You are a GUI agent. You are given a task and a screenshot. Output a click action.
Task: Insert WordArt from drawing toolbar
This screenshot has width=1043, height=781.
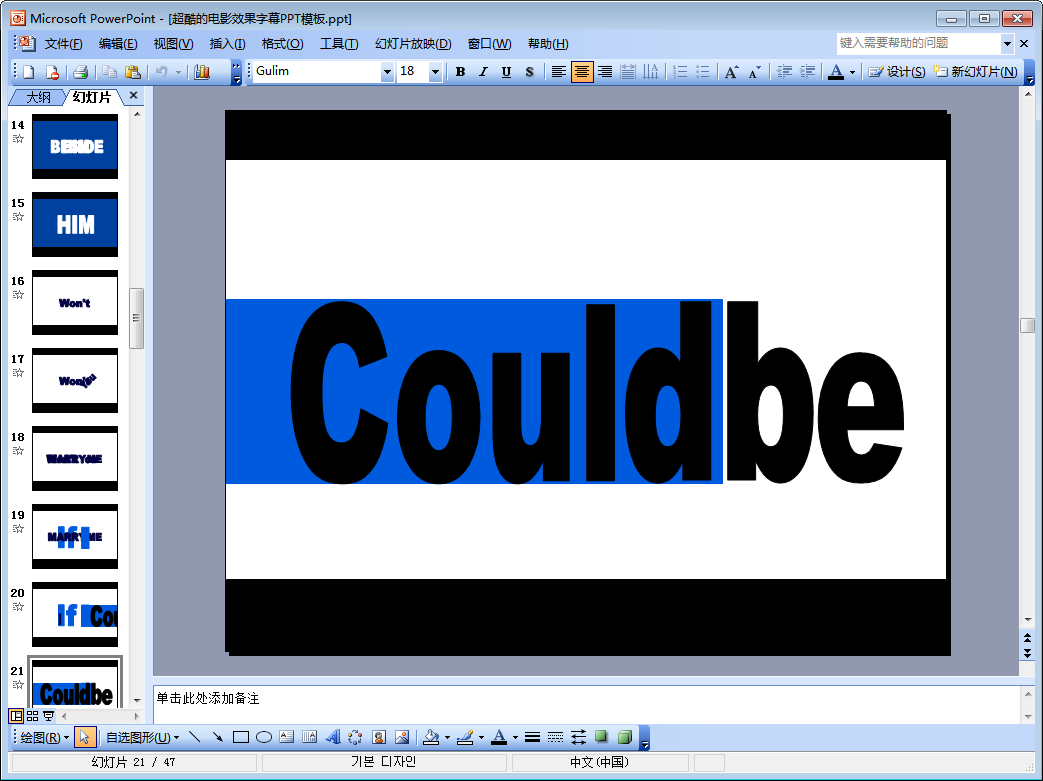(x=333, y=736)
